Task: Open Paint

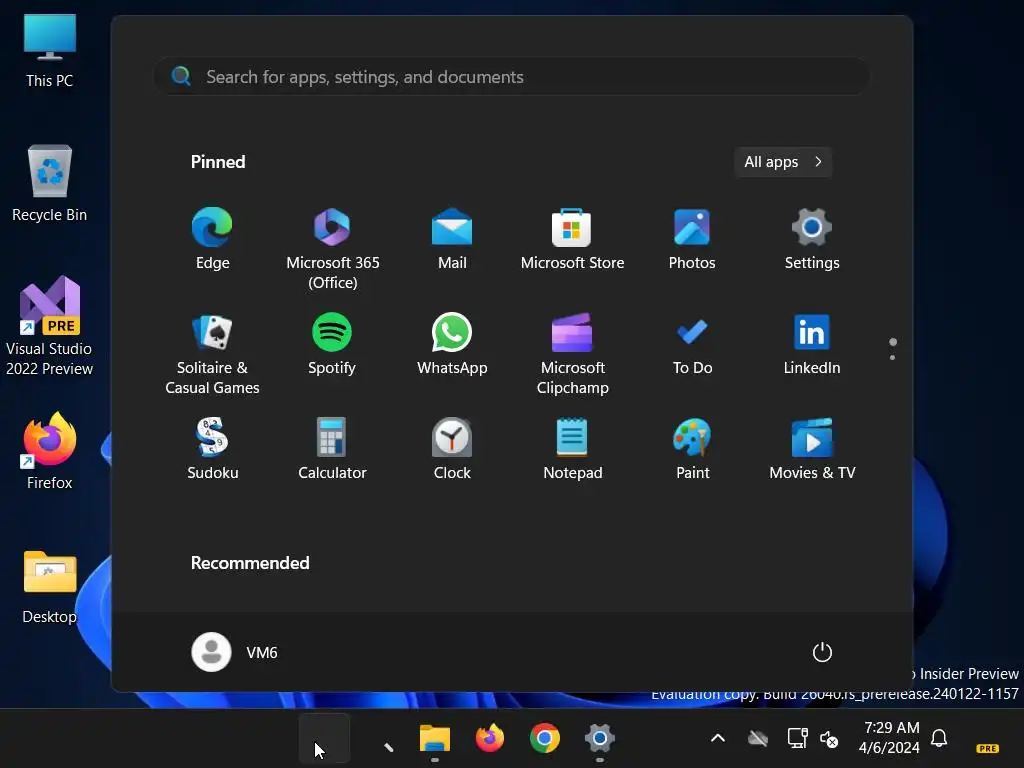Action: point(692,449)
